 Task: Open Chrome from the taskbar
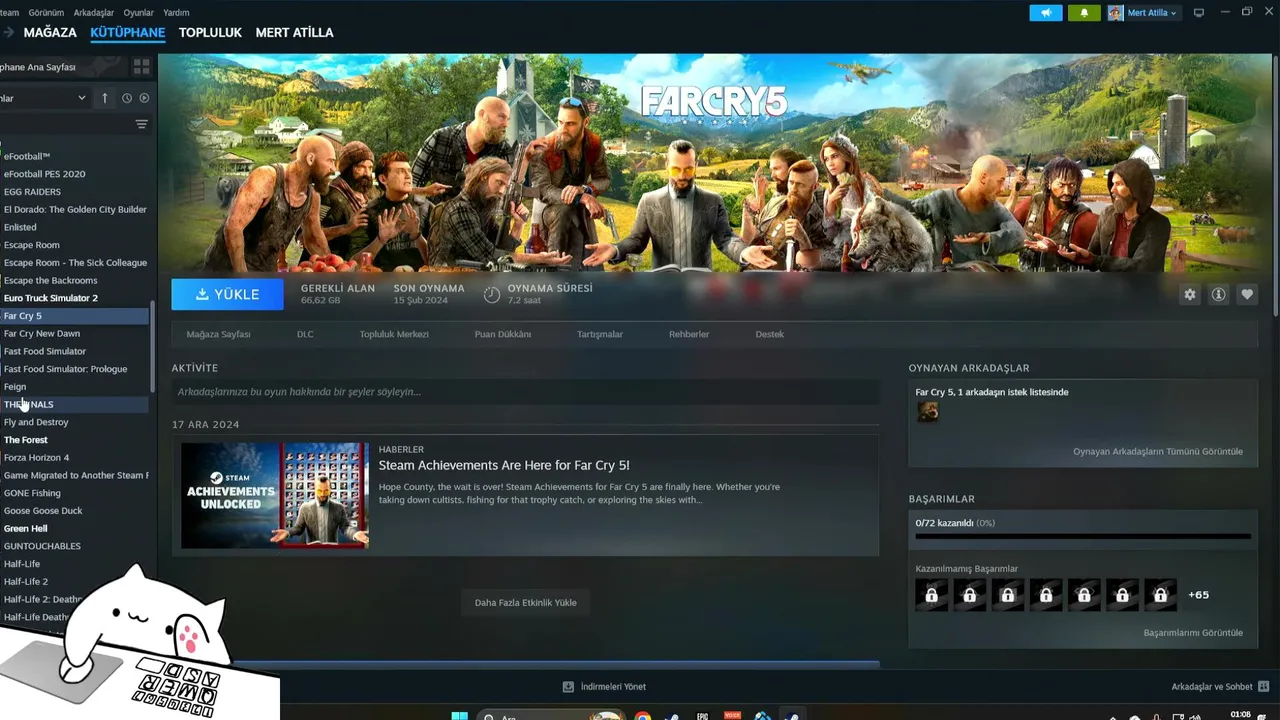tap(642, 716)
